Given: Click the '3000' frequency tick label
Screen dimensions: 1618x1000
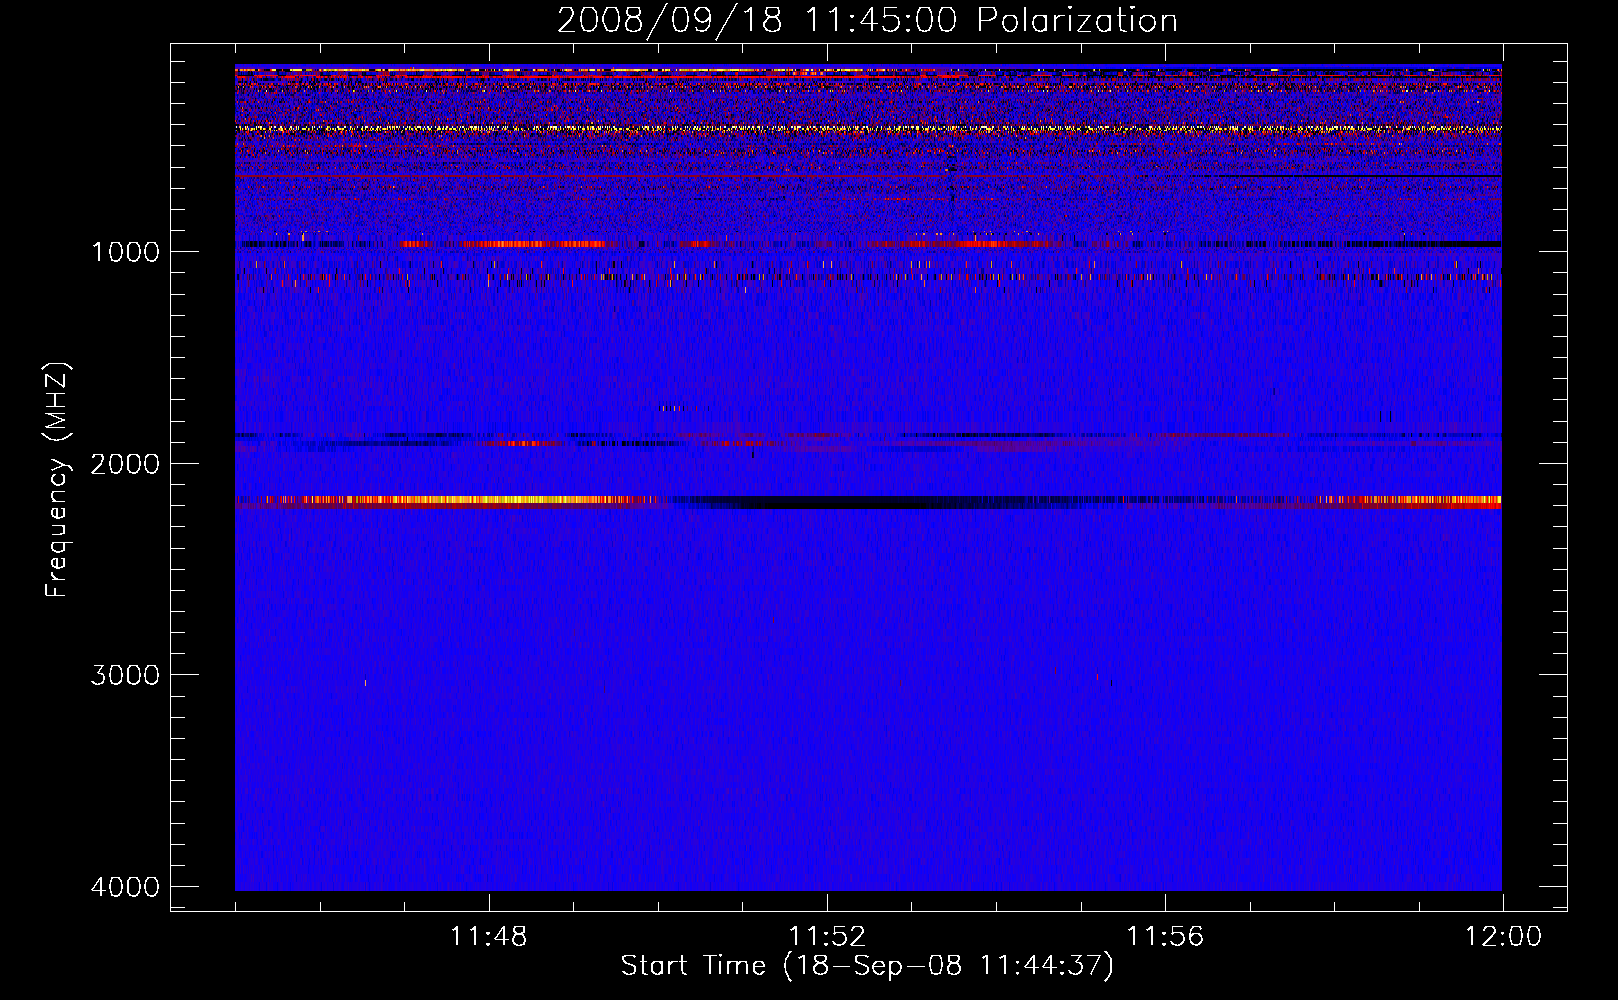Looking at the screenshot, I should pos(126,675).
